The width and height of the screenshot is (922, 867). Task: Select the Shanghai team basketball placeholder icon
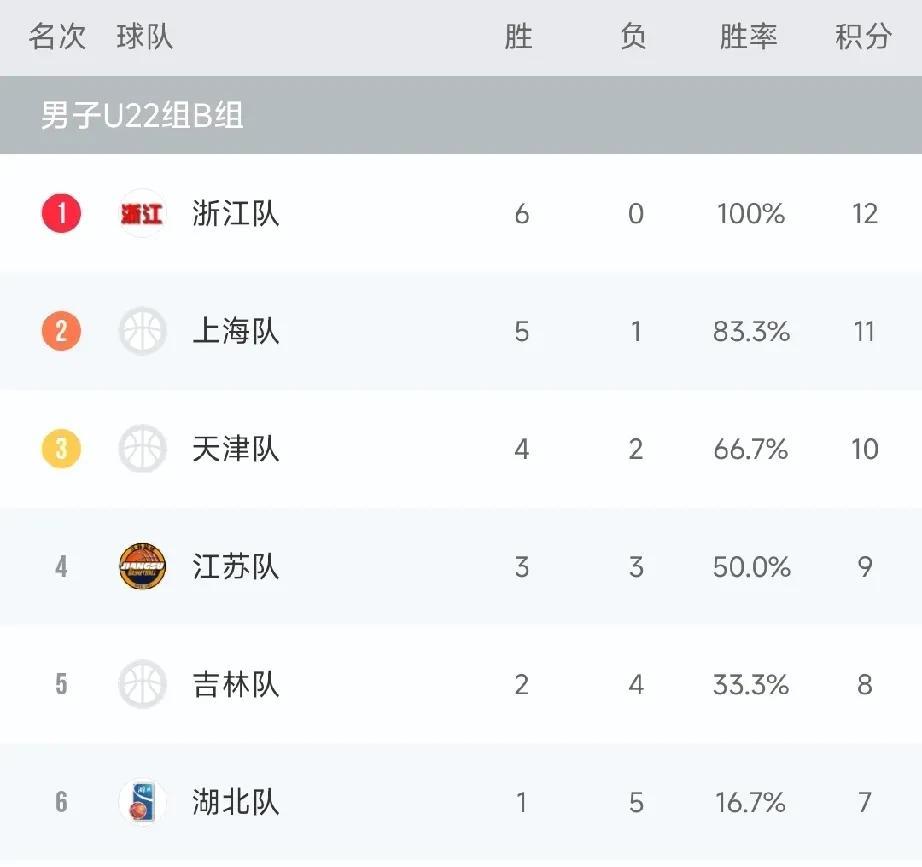point(142,331)
